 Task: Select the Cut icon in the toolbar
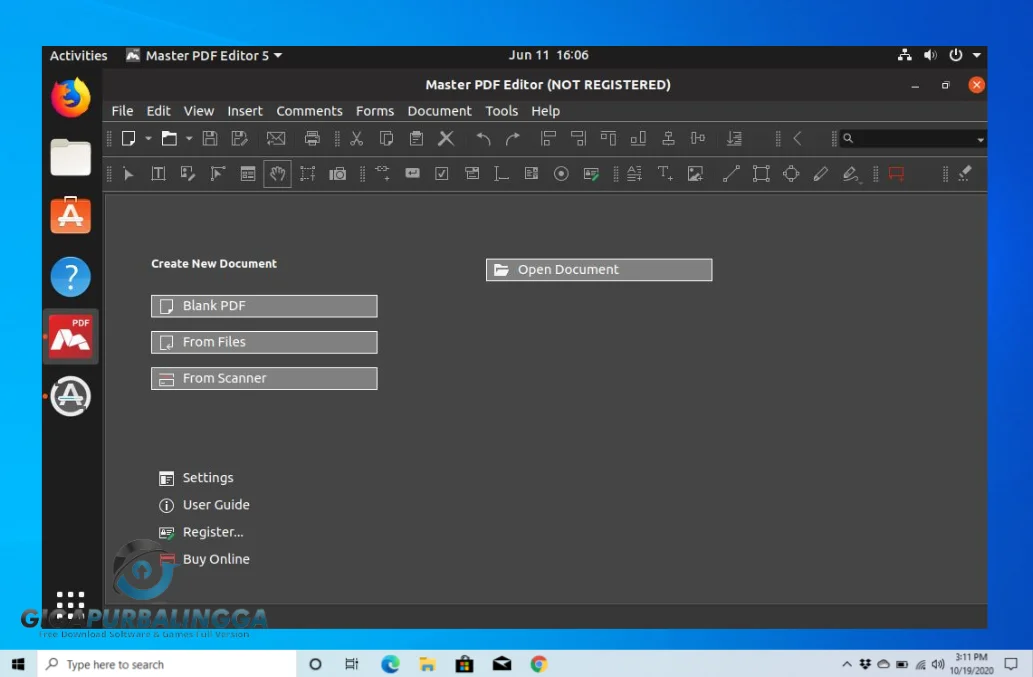click(356, 138)
